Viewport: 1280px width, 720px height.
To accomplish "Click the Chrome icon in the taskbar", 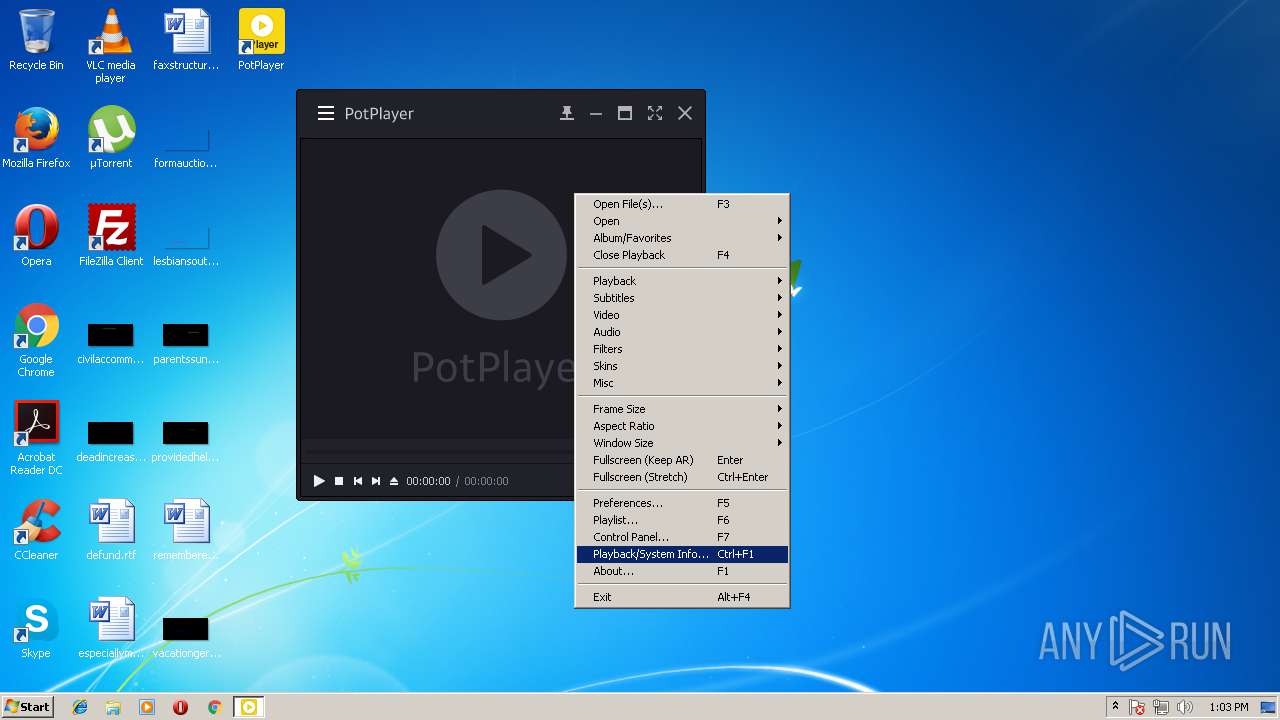I will click(x=214, y=707).
